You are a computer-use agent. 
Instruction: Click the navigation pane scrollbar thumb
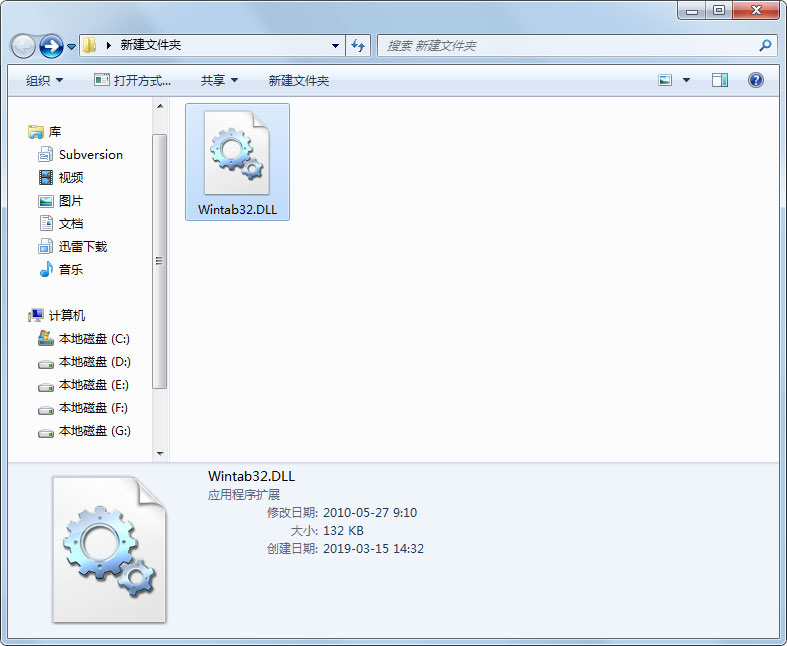[160, 261]
